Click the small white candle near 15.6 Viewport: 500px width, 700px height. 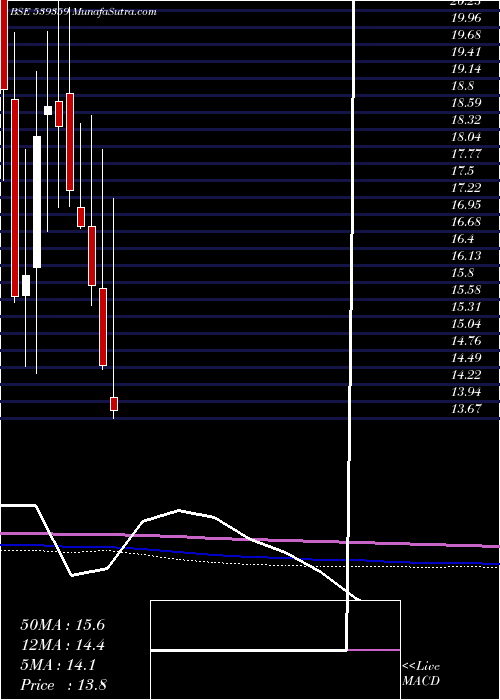[26, 285]
